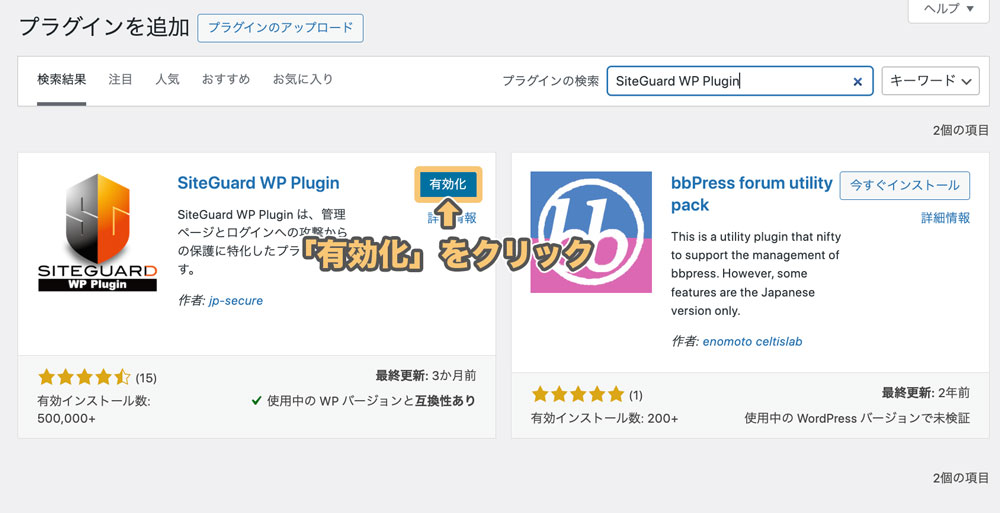1000x513 pixels.
Task: Switch to the 検索結果 tab
Action: (x=61, y=79)
